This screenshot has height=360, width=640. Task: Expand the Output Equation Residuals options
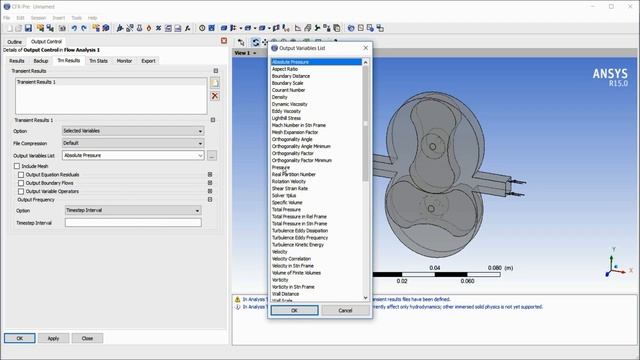click(x=210, y=174)
